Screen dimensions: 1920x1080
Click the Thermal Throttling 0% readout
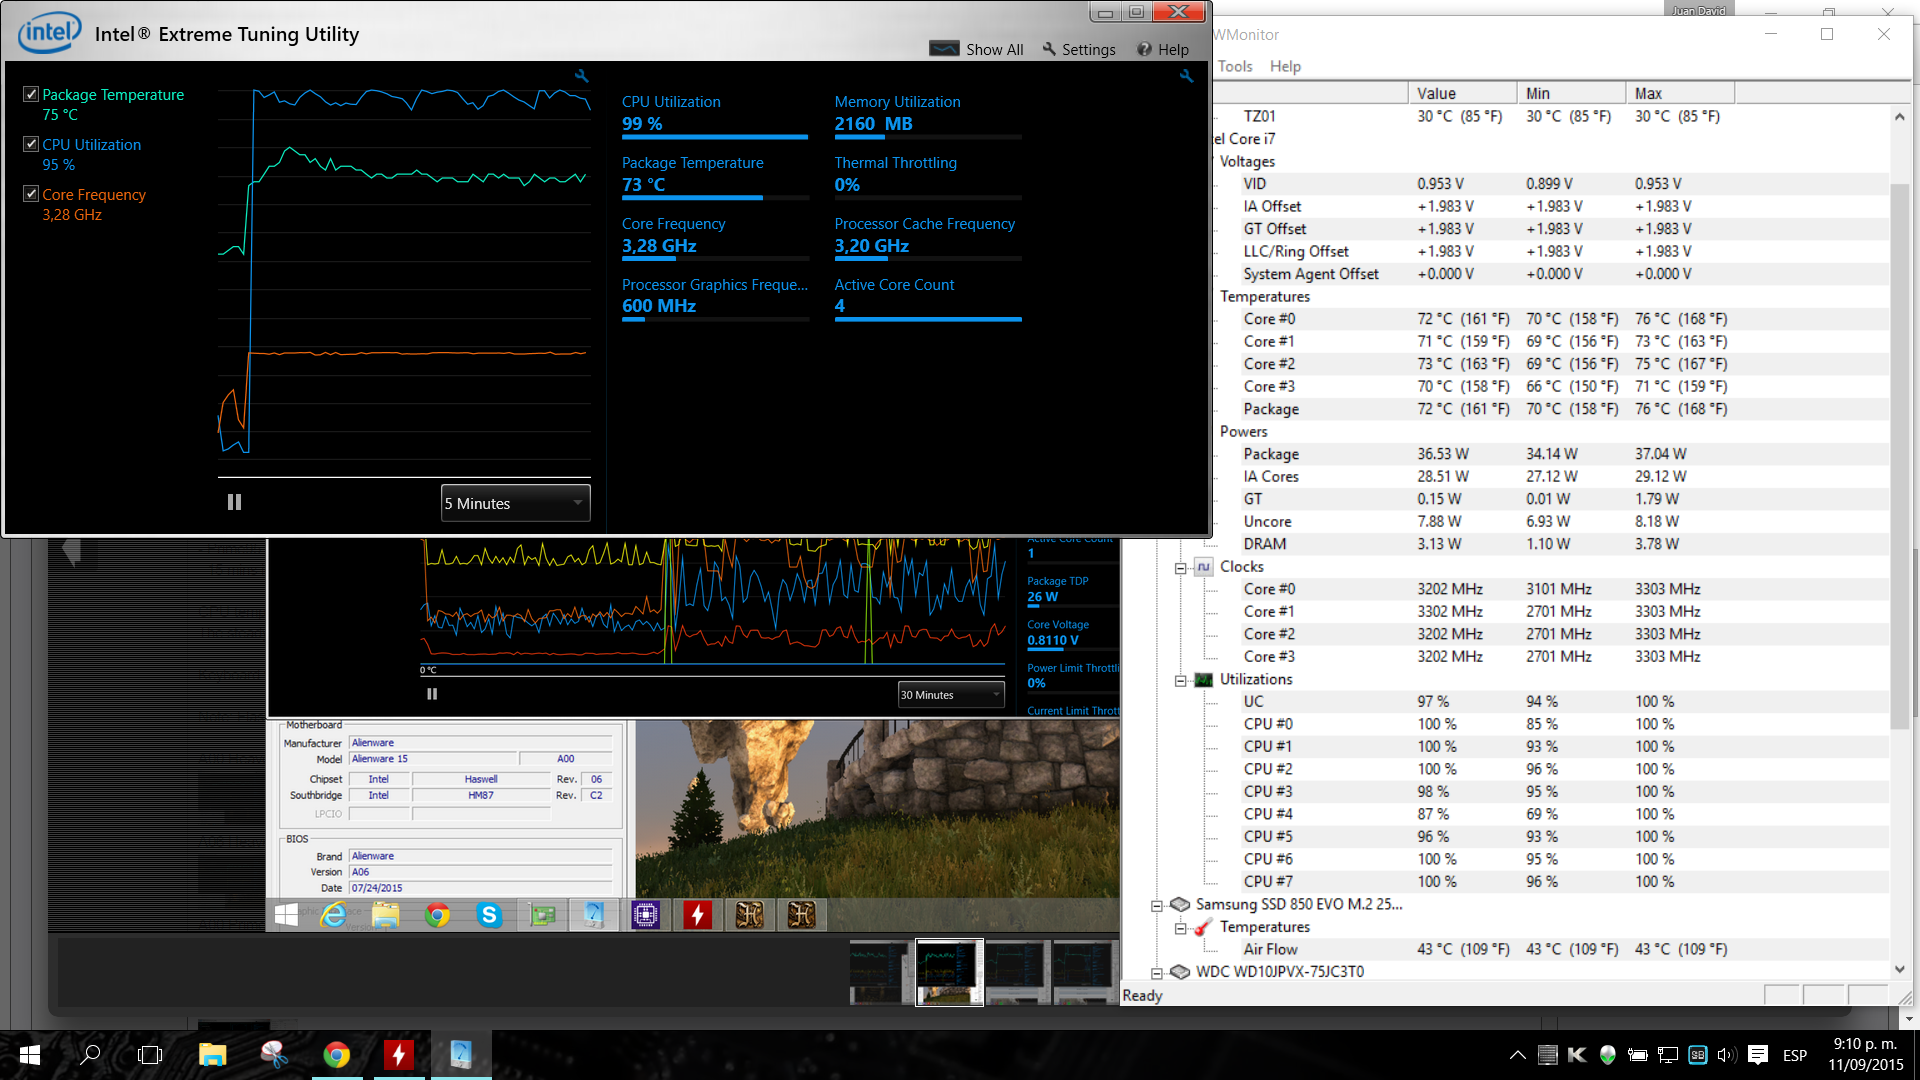pos(847,185)
